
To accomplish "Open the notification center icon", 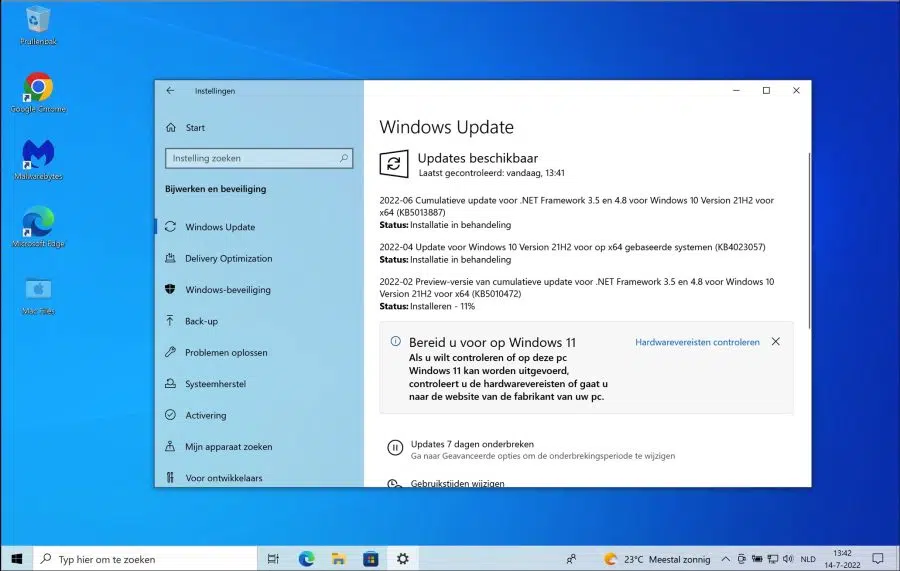I will tap(878, 558).
